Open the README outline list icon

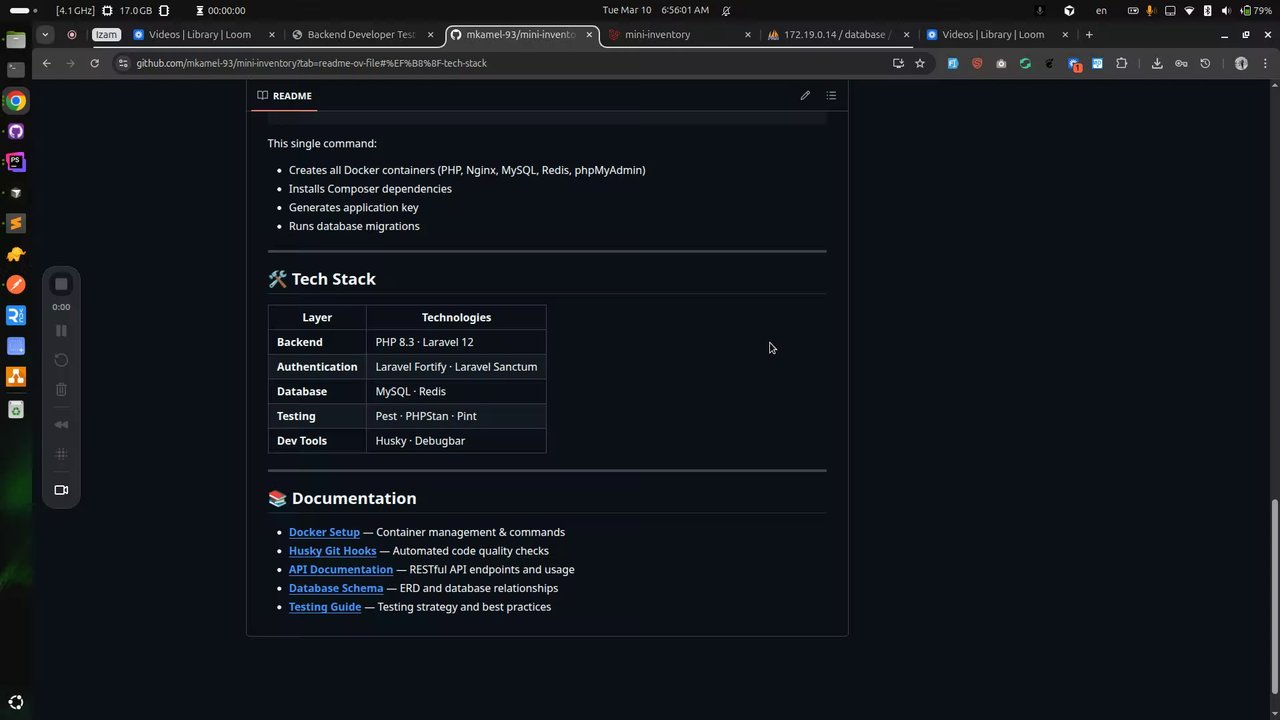tap(831, 95)
